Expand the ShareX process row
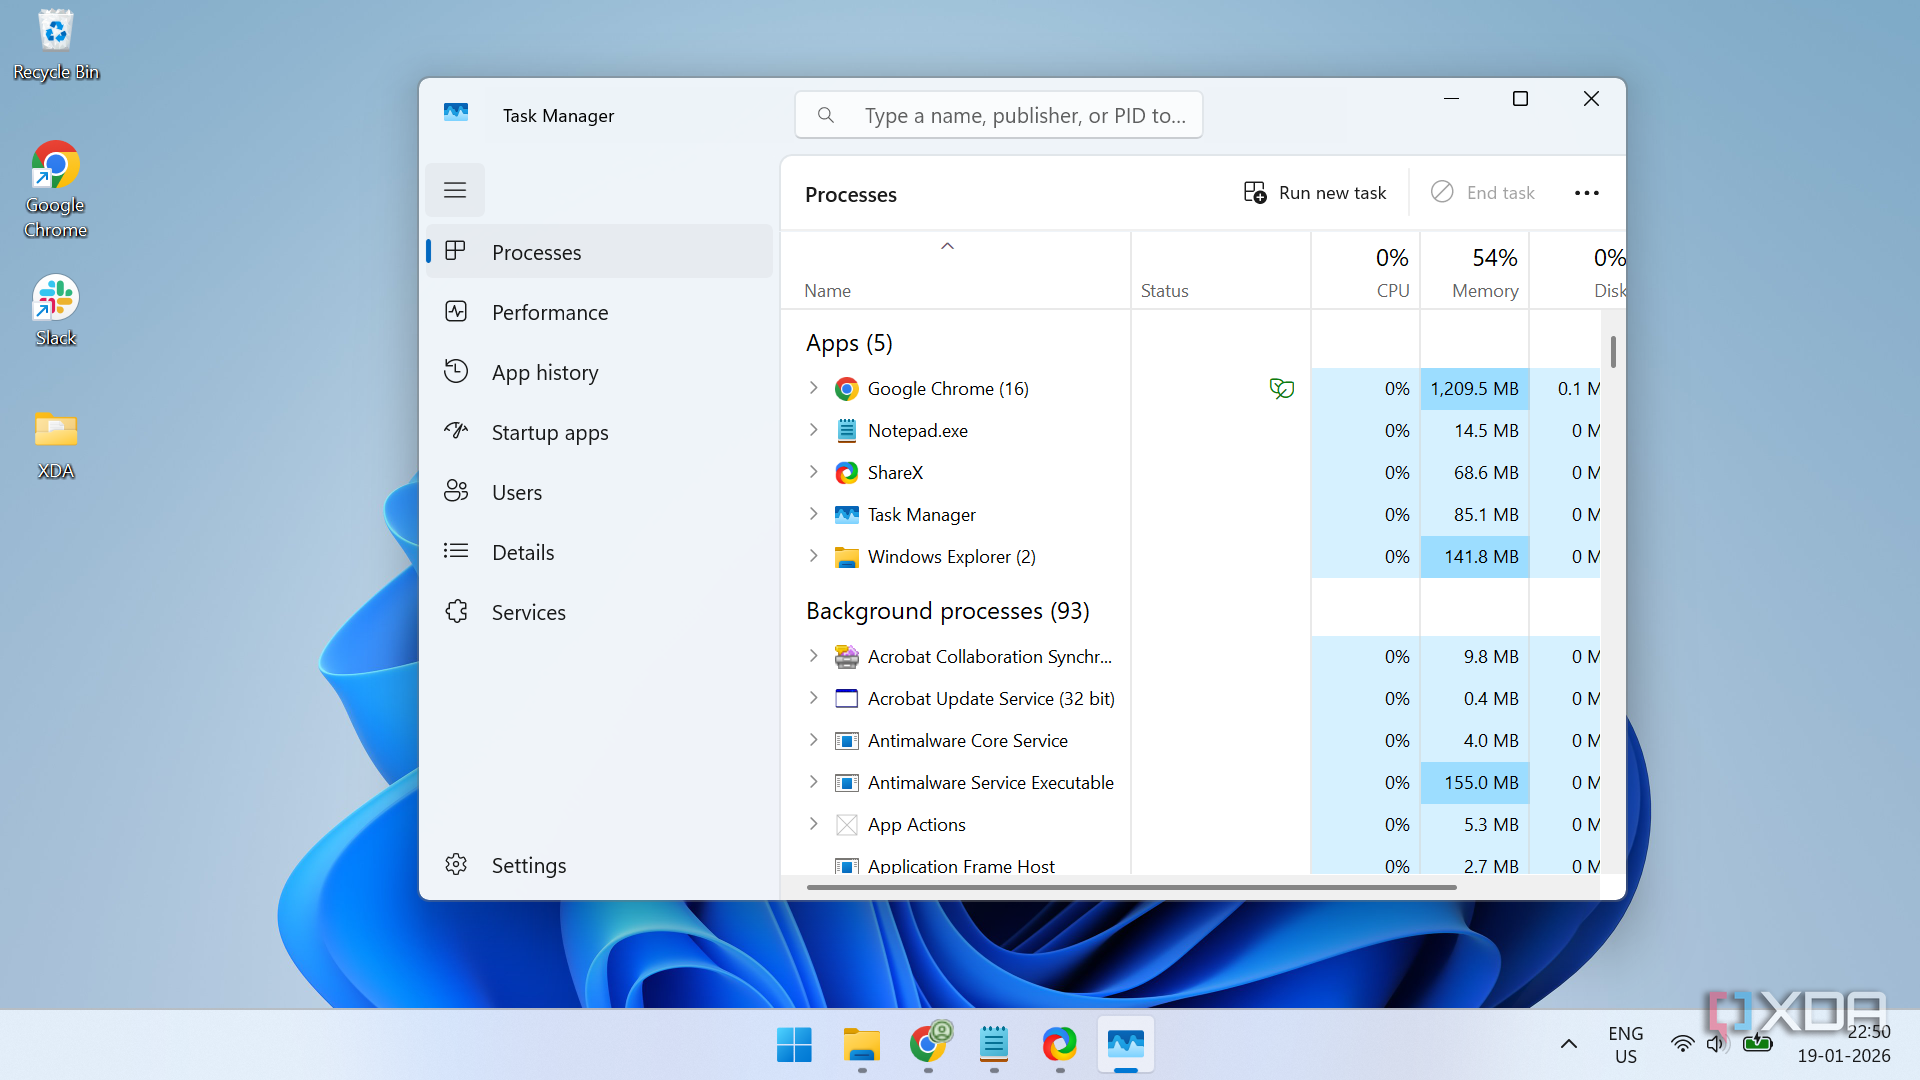The image size is (1920, 1080). pyautogui.click(x=814, y=472)
